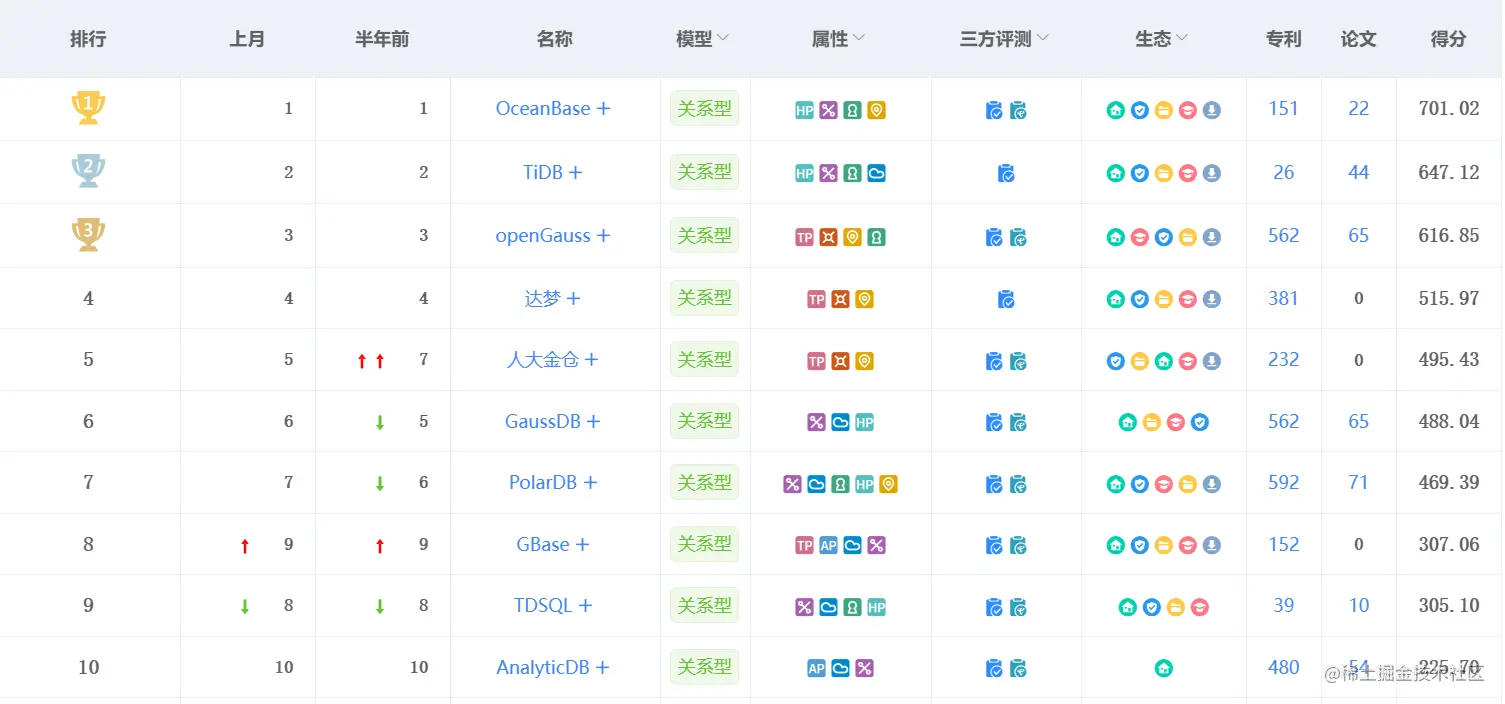Click the HP attribute icon in OceanBase row
The image size is (1505, 704).
(804, 111)
